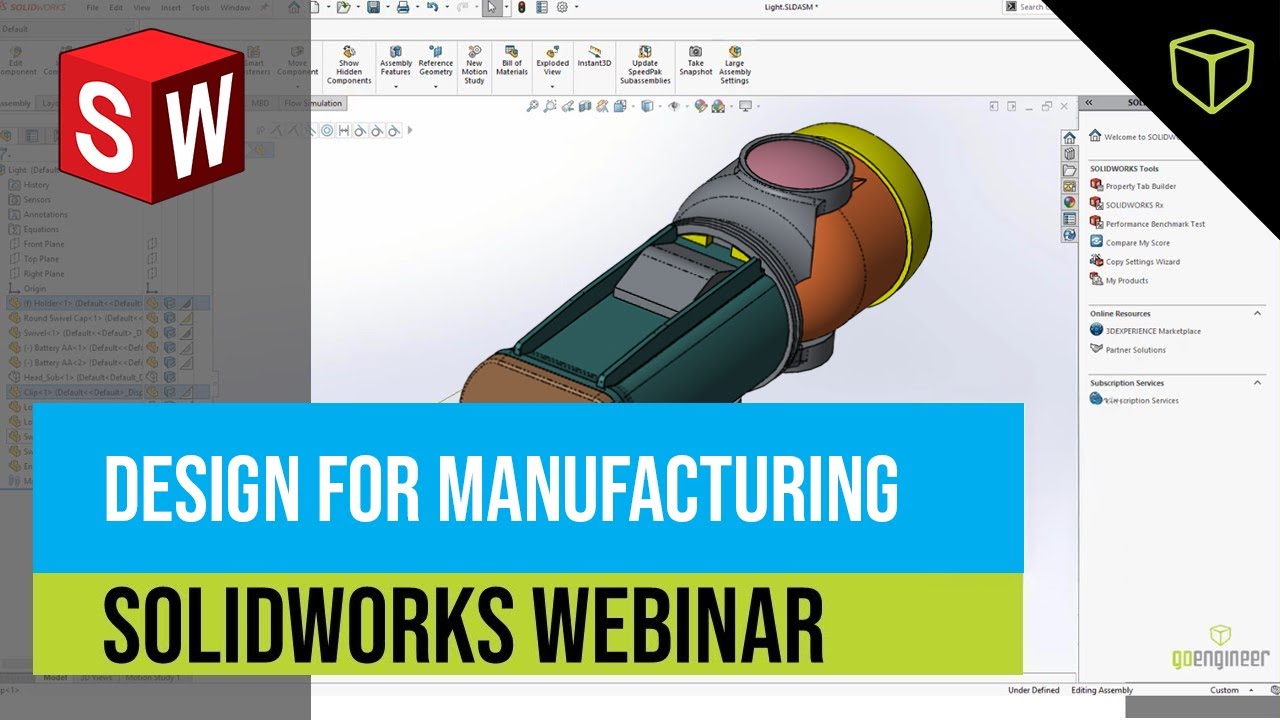
Task: Open the dropdown arrow beside the Options gear
Action: [575, 7]
